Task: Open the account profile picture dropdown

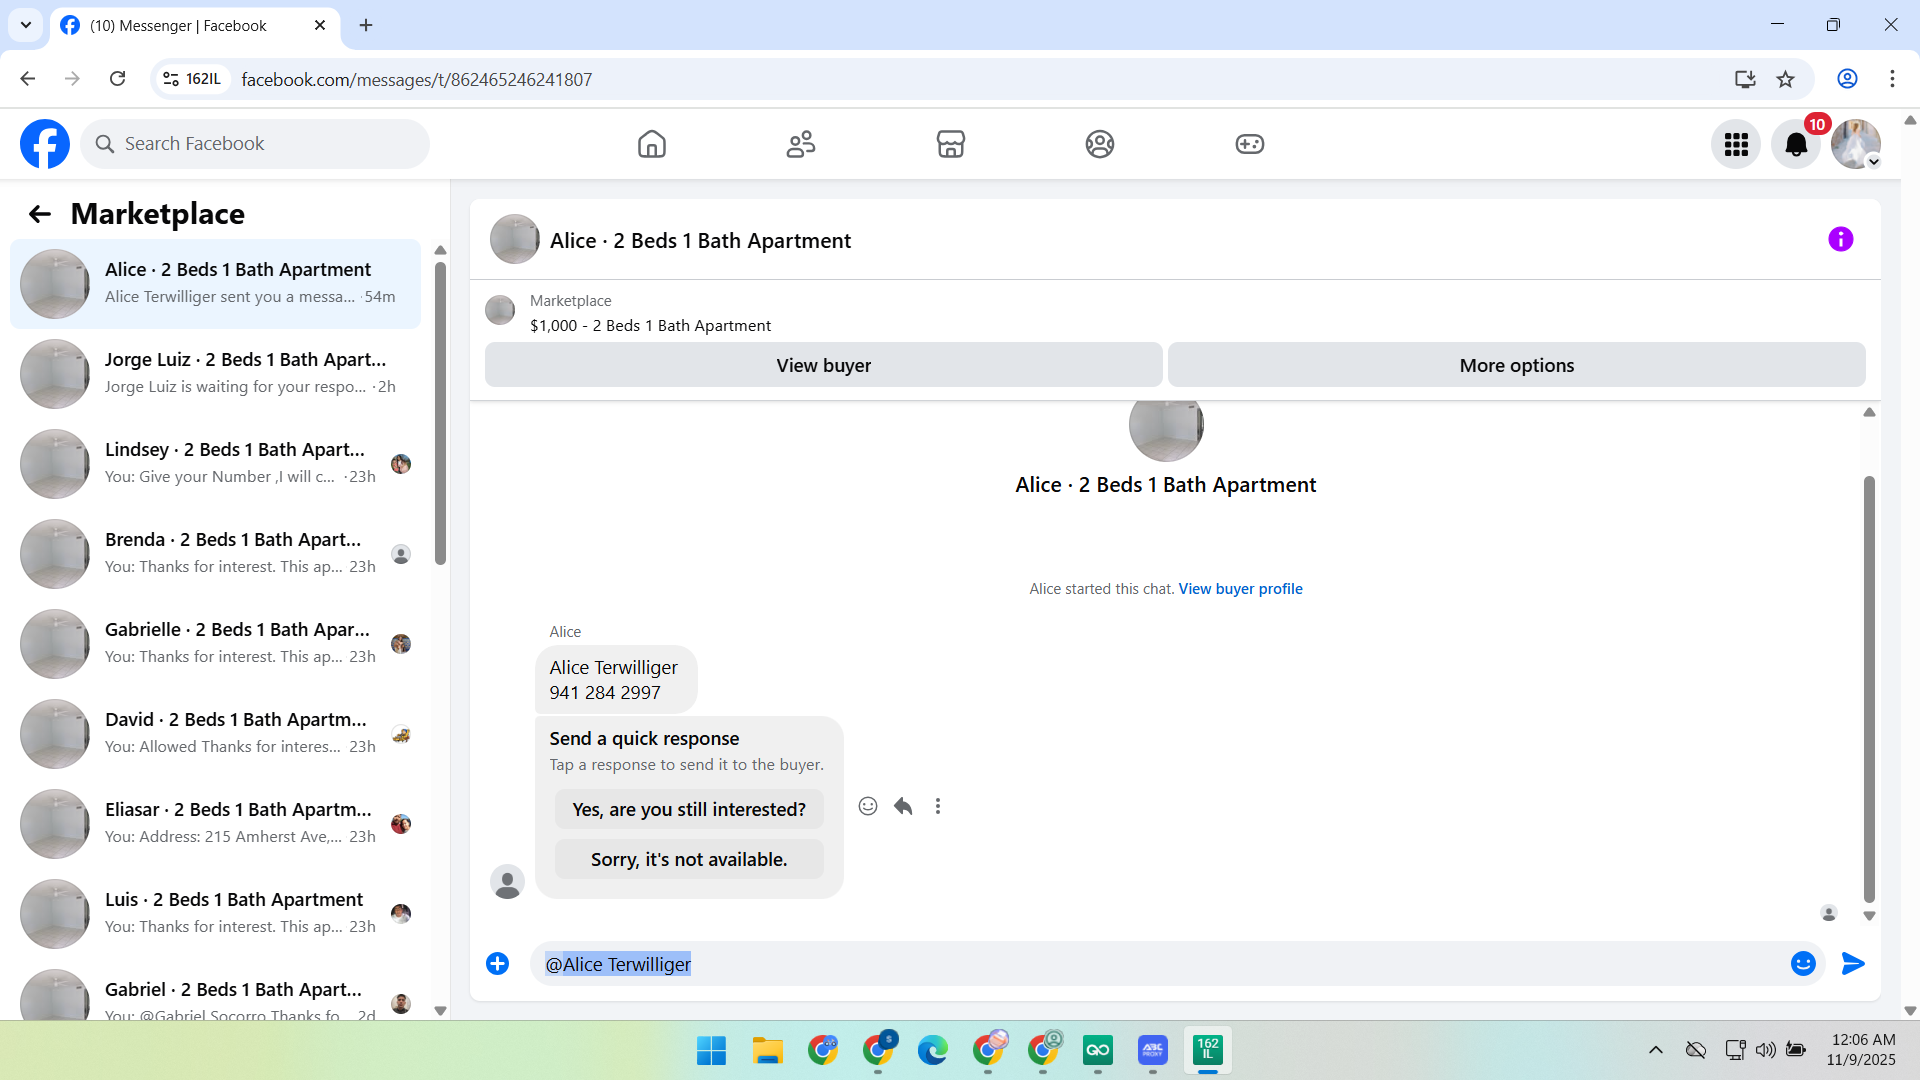Action: click(x=1856, y=145)
